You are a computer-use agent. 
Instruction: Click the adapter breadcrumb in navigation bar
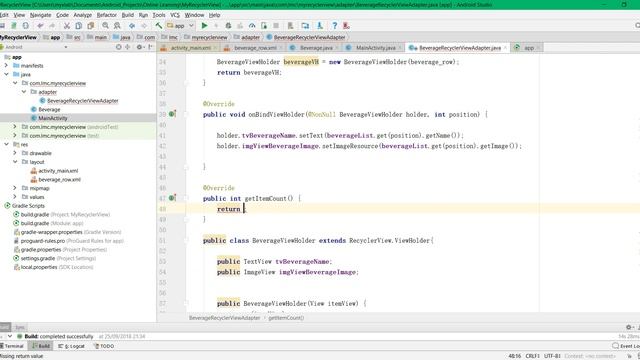[x=247, y=37]
